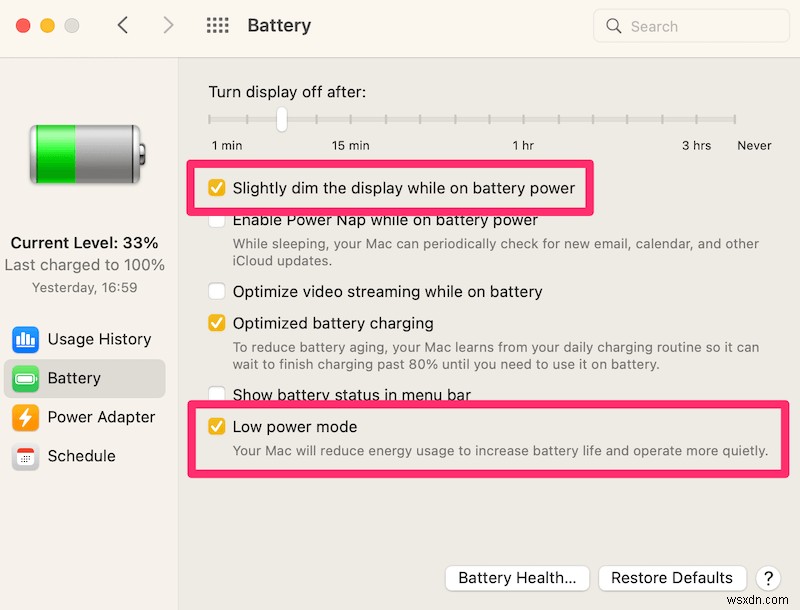800x610 pixels.
Task: Open the Schedule settings pane
Action: tap(80, 456)
